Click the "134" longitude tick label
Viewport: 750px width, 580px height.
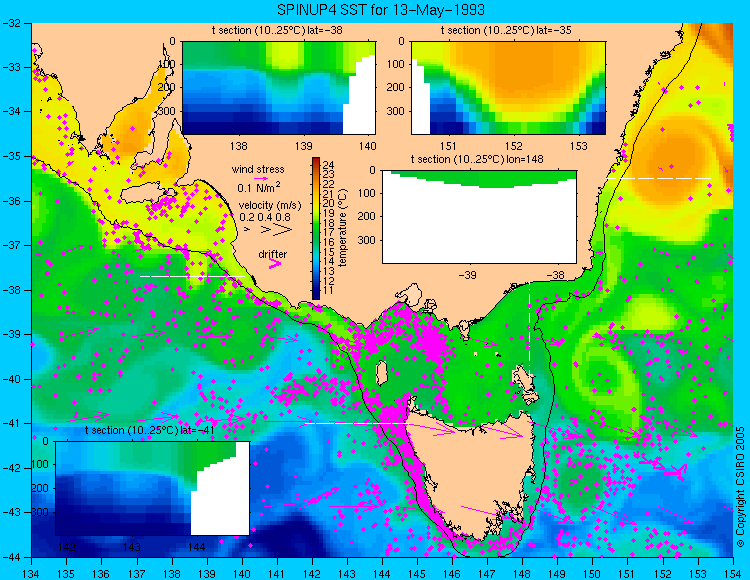click(x=32, y=573)
